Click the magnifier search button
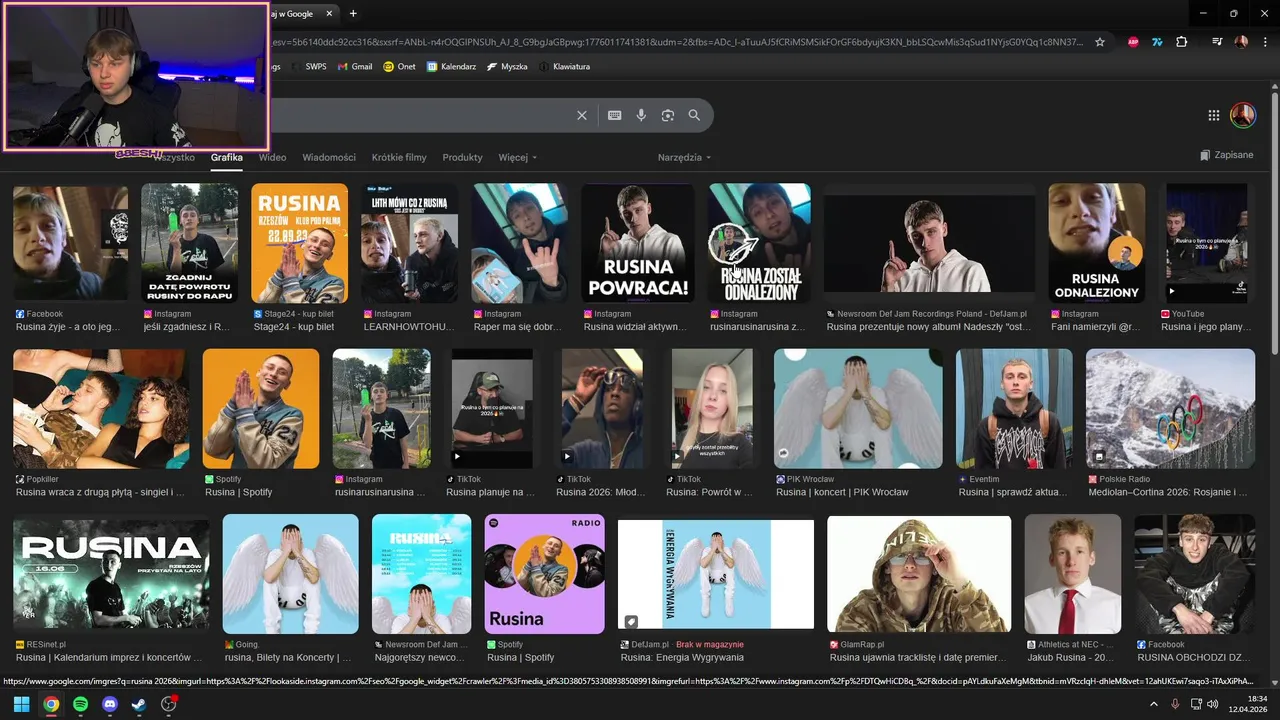The width and height of the screenshot is (1280, 720). 694,115
